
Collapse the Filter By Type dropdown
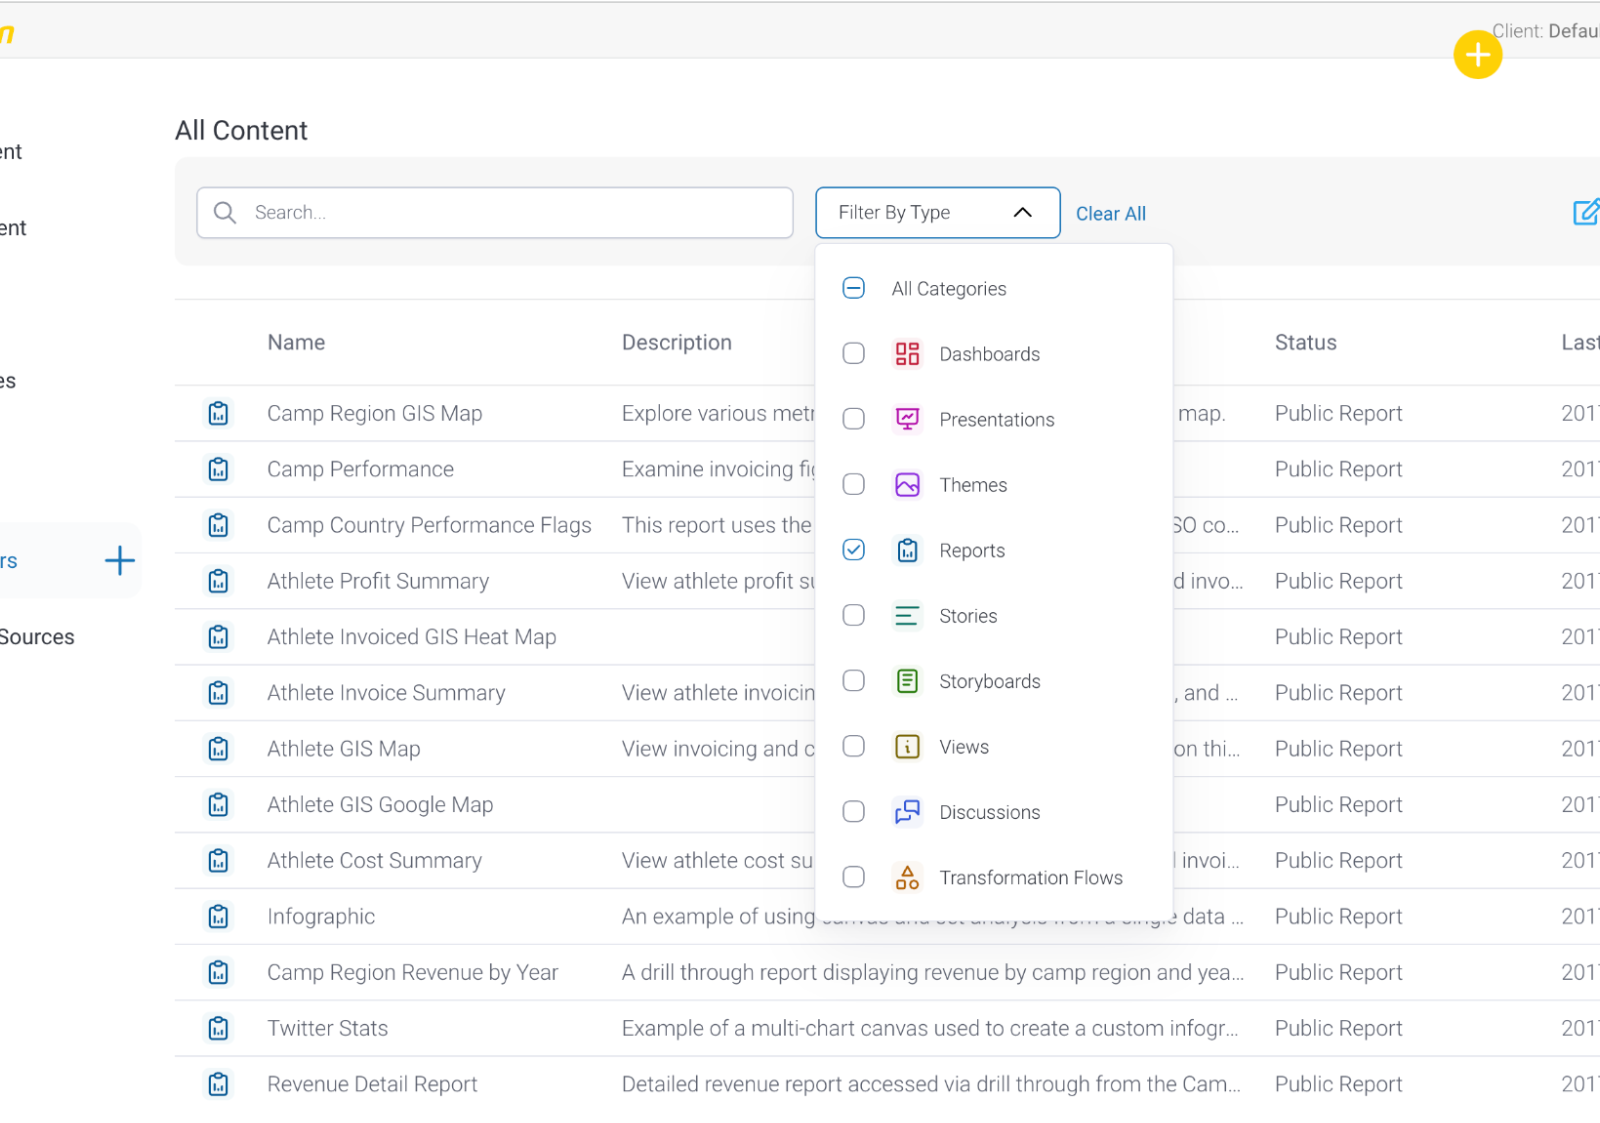tap(1022, 212)
